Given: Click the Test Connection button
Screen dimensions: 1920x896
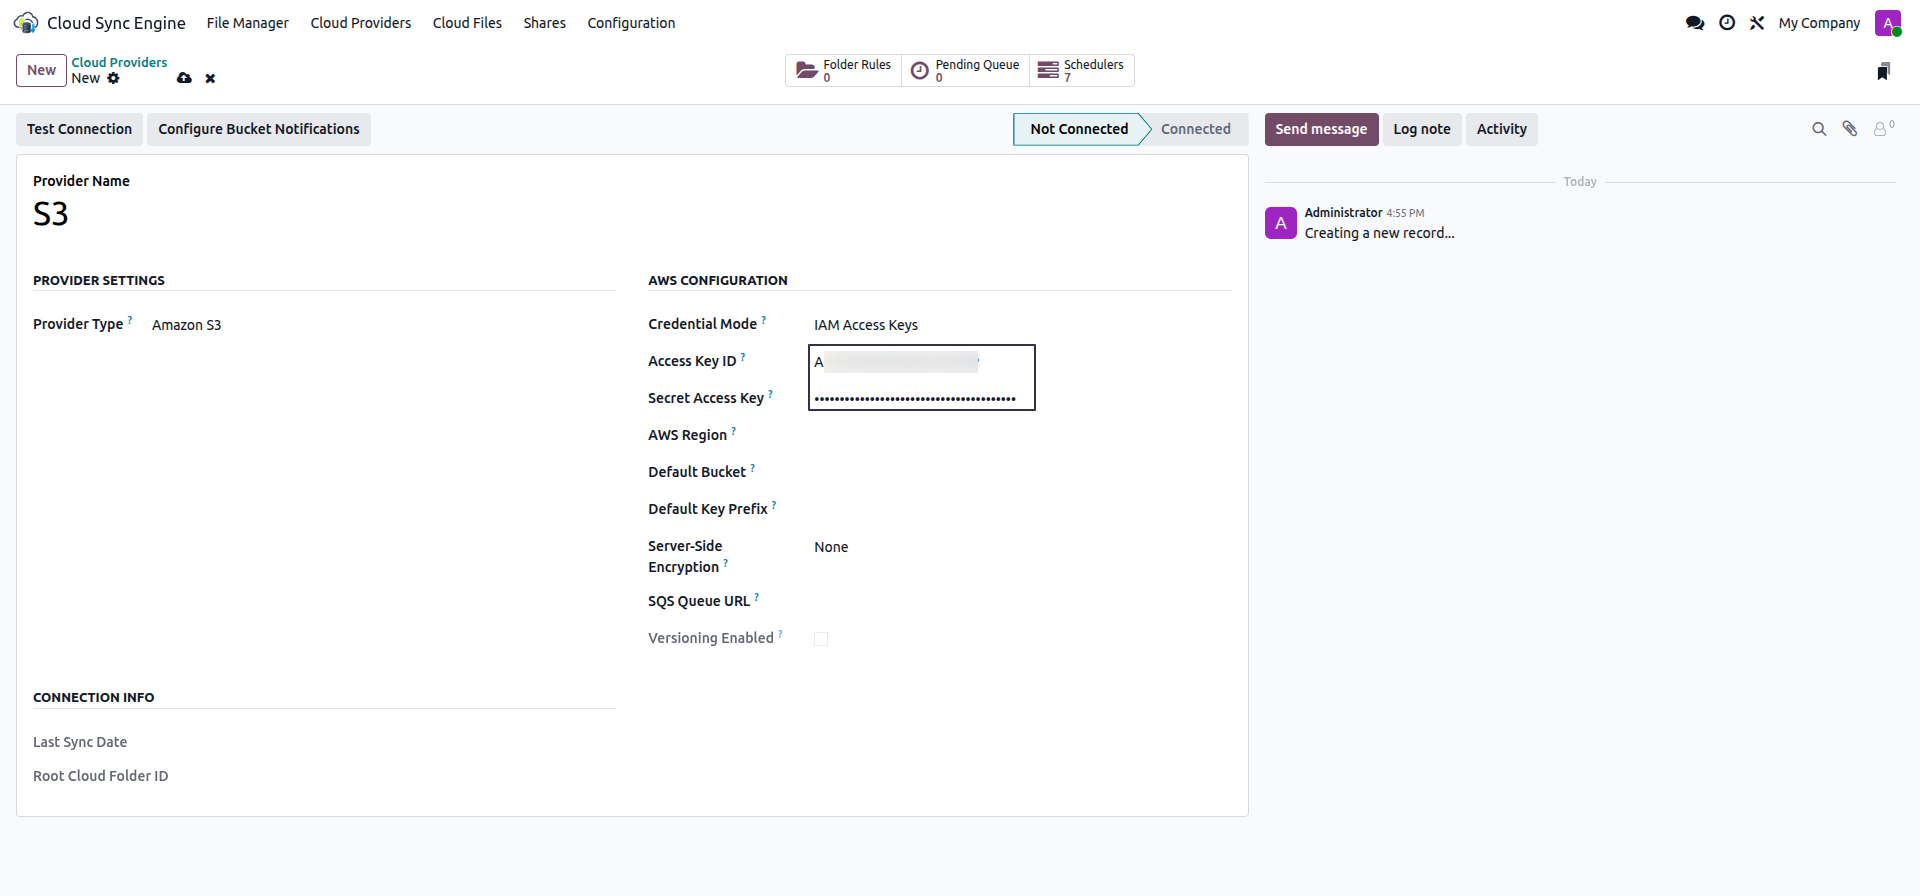Looking at the screenshot, I should [79, 129].
